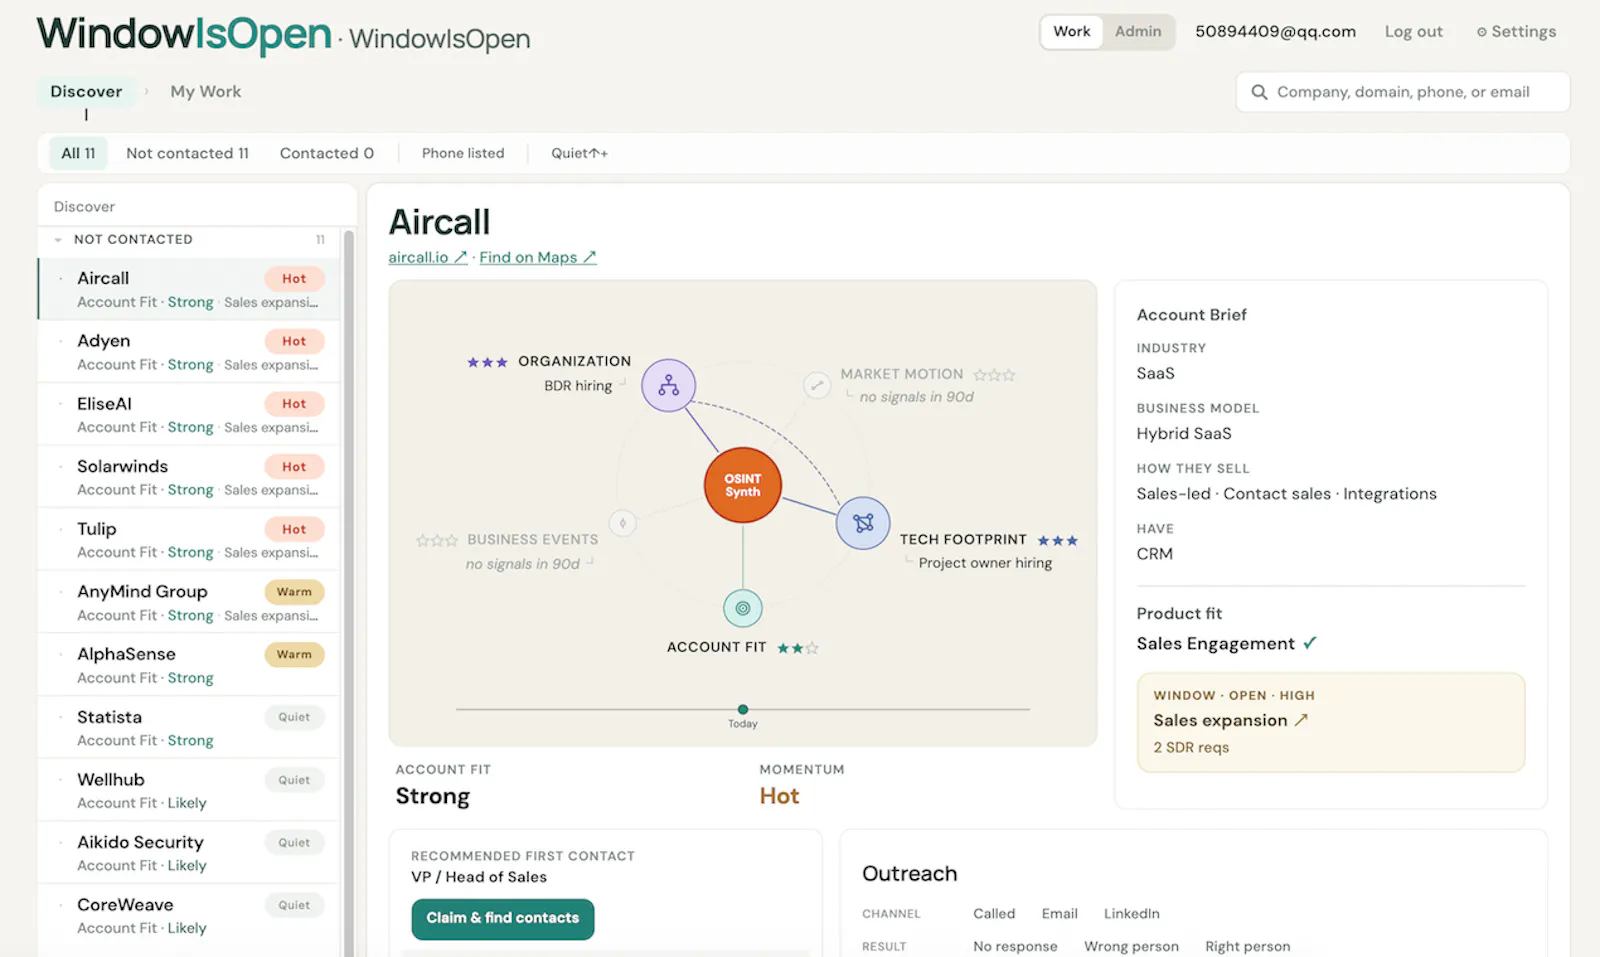Screen dimensions: 1600x957
Task: Toggle the Phone listed filter
Action: pyautogui.click(x=463, y=153)
